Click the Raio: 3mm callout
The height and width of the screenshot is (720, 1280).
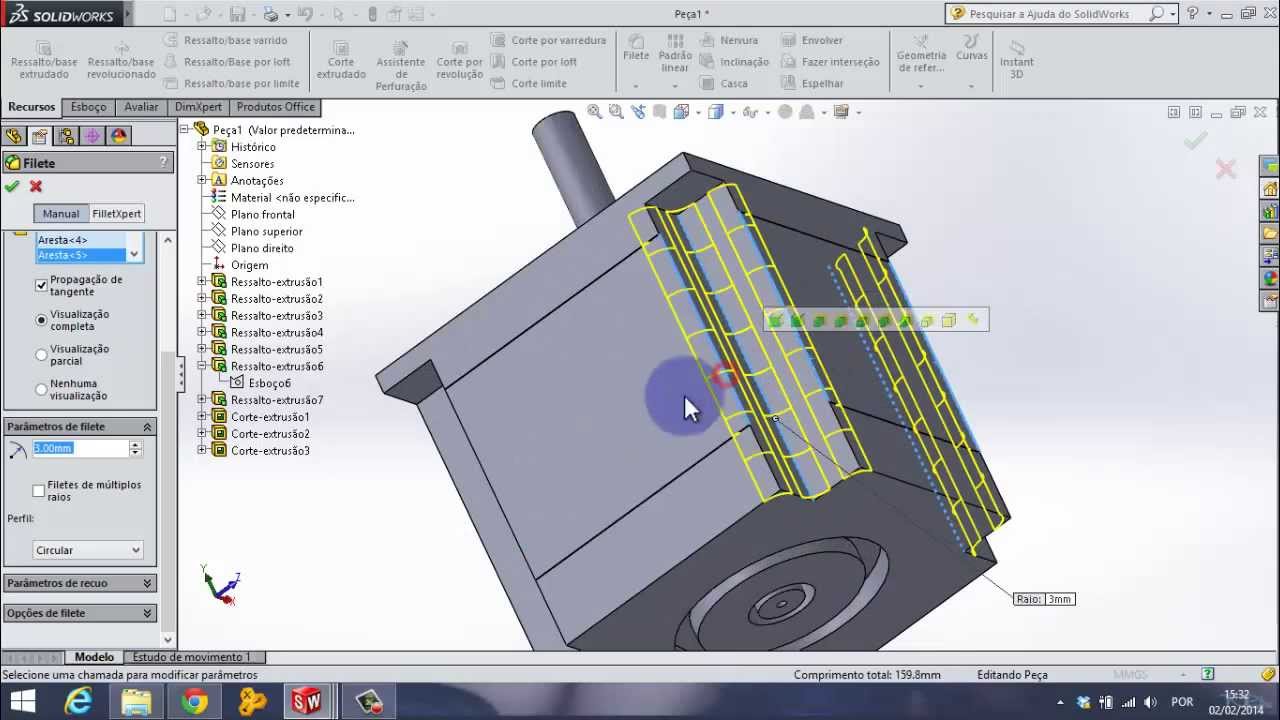click(x=1044, y=599)
